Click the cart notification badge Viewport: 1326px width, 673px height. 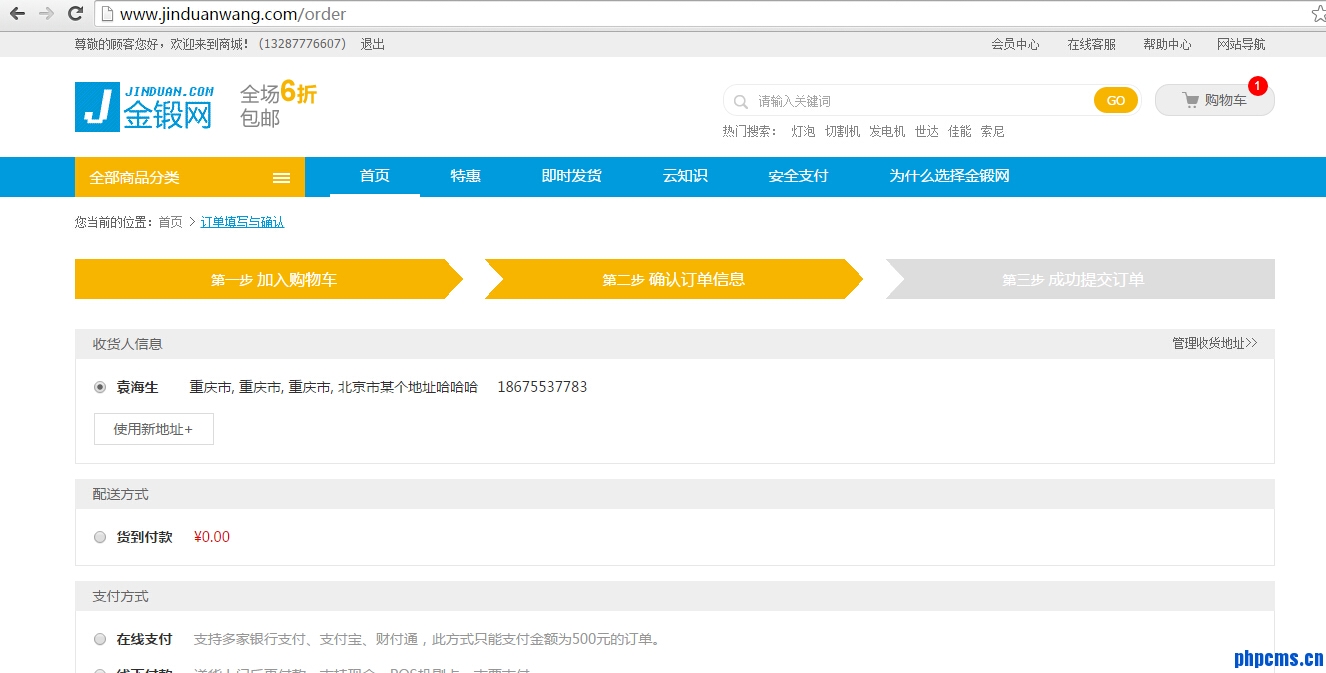coord(1258,86)
